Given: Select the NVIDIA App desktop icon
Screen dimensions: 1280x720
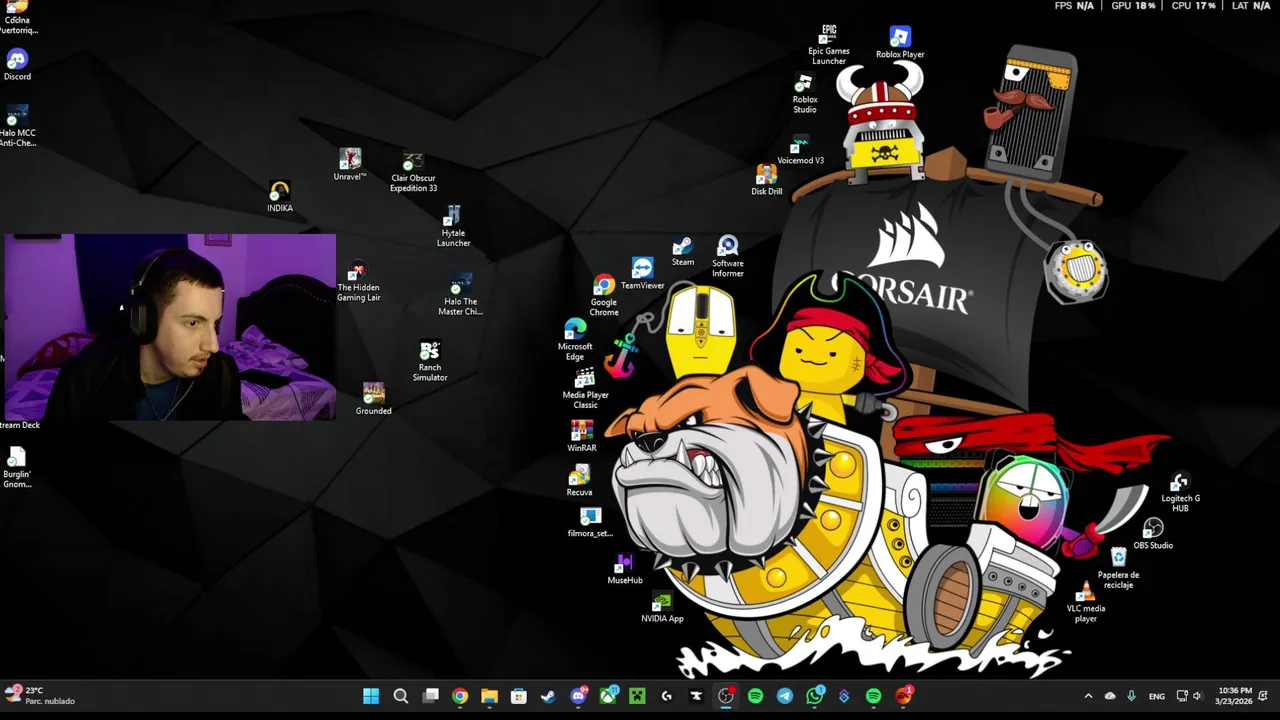Looking at the screenshot, I should click(x=662, y=608).
